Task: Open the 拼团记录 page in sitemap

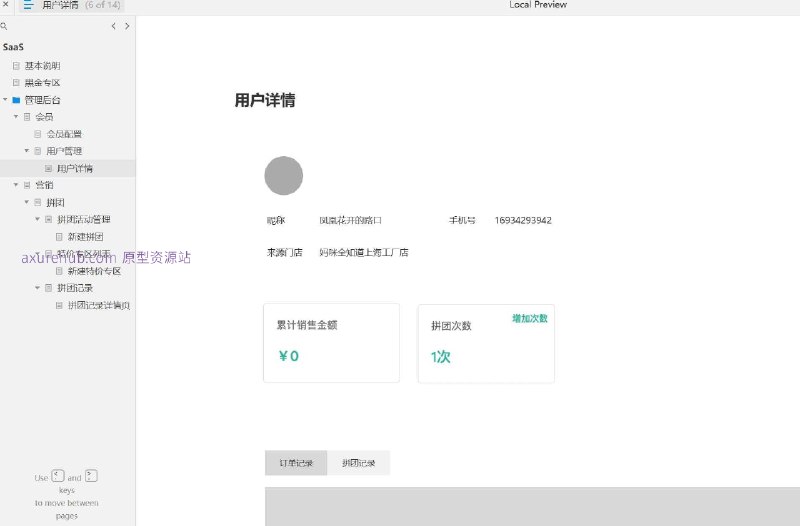Action: click(74, 288)
